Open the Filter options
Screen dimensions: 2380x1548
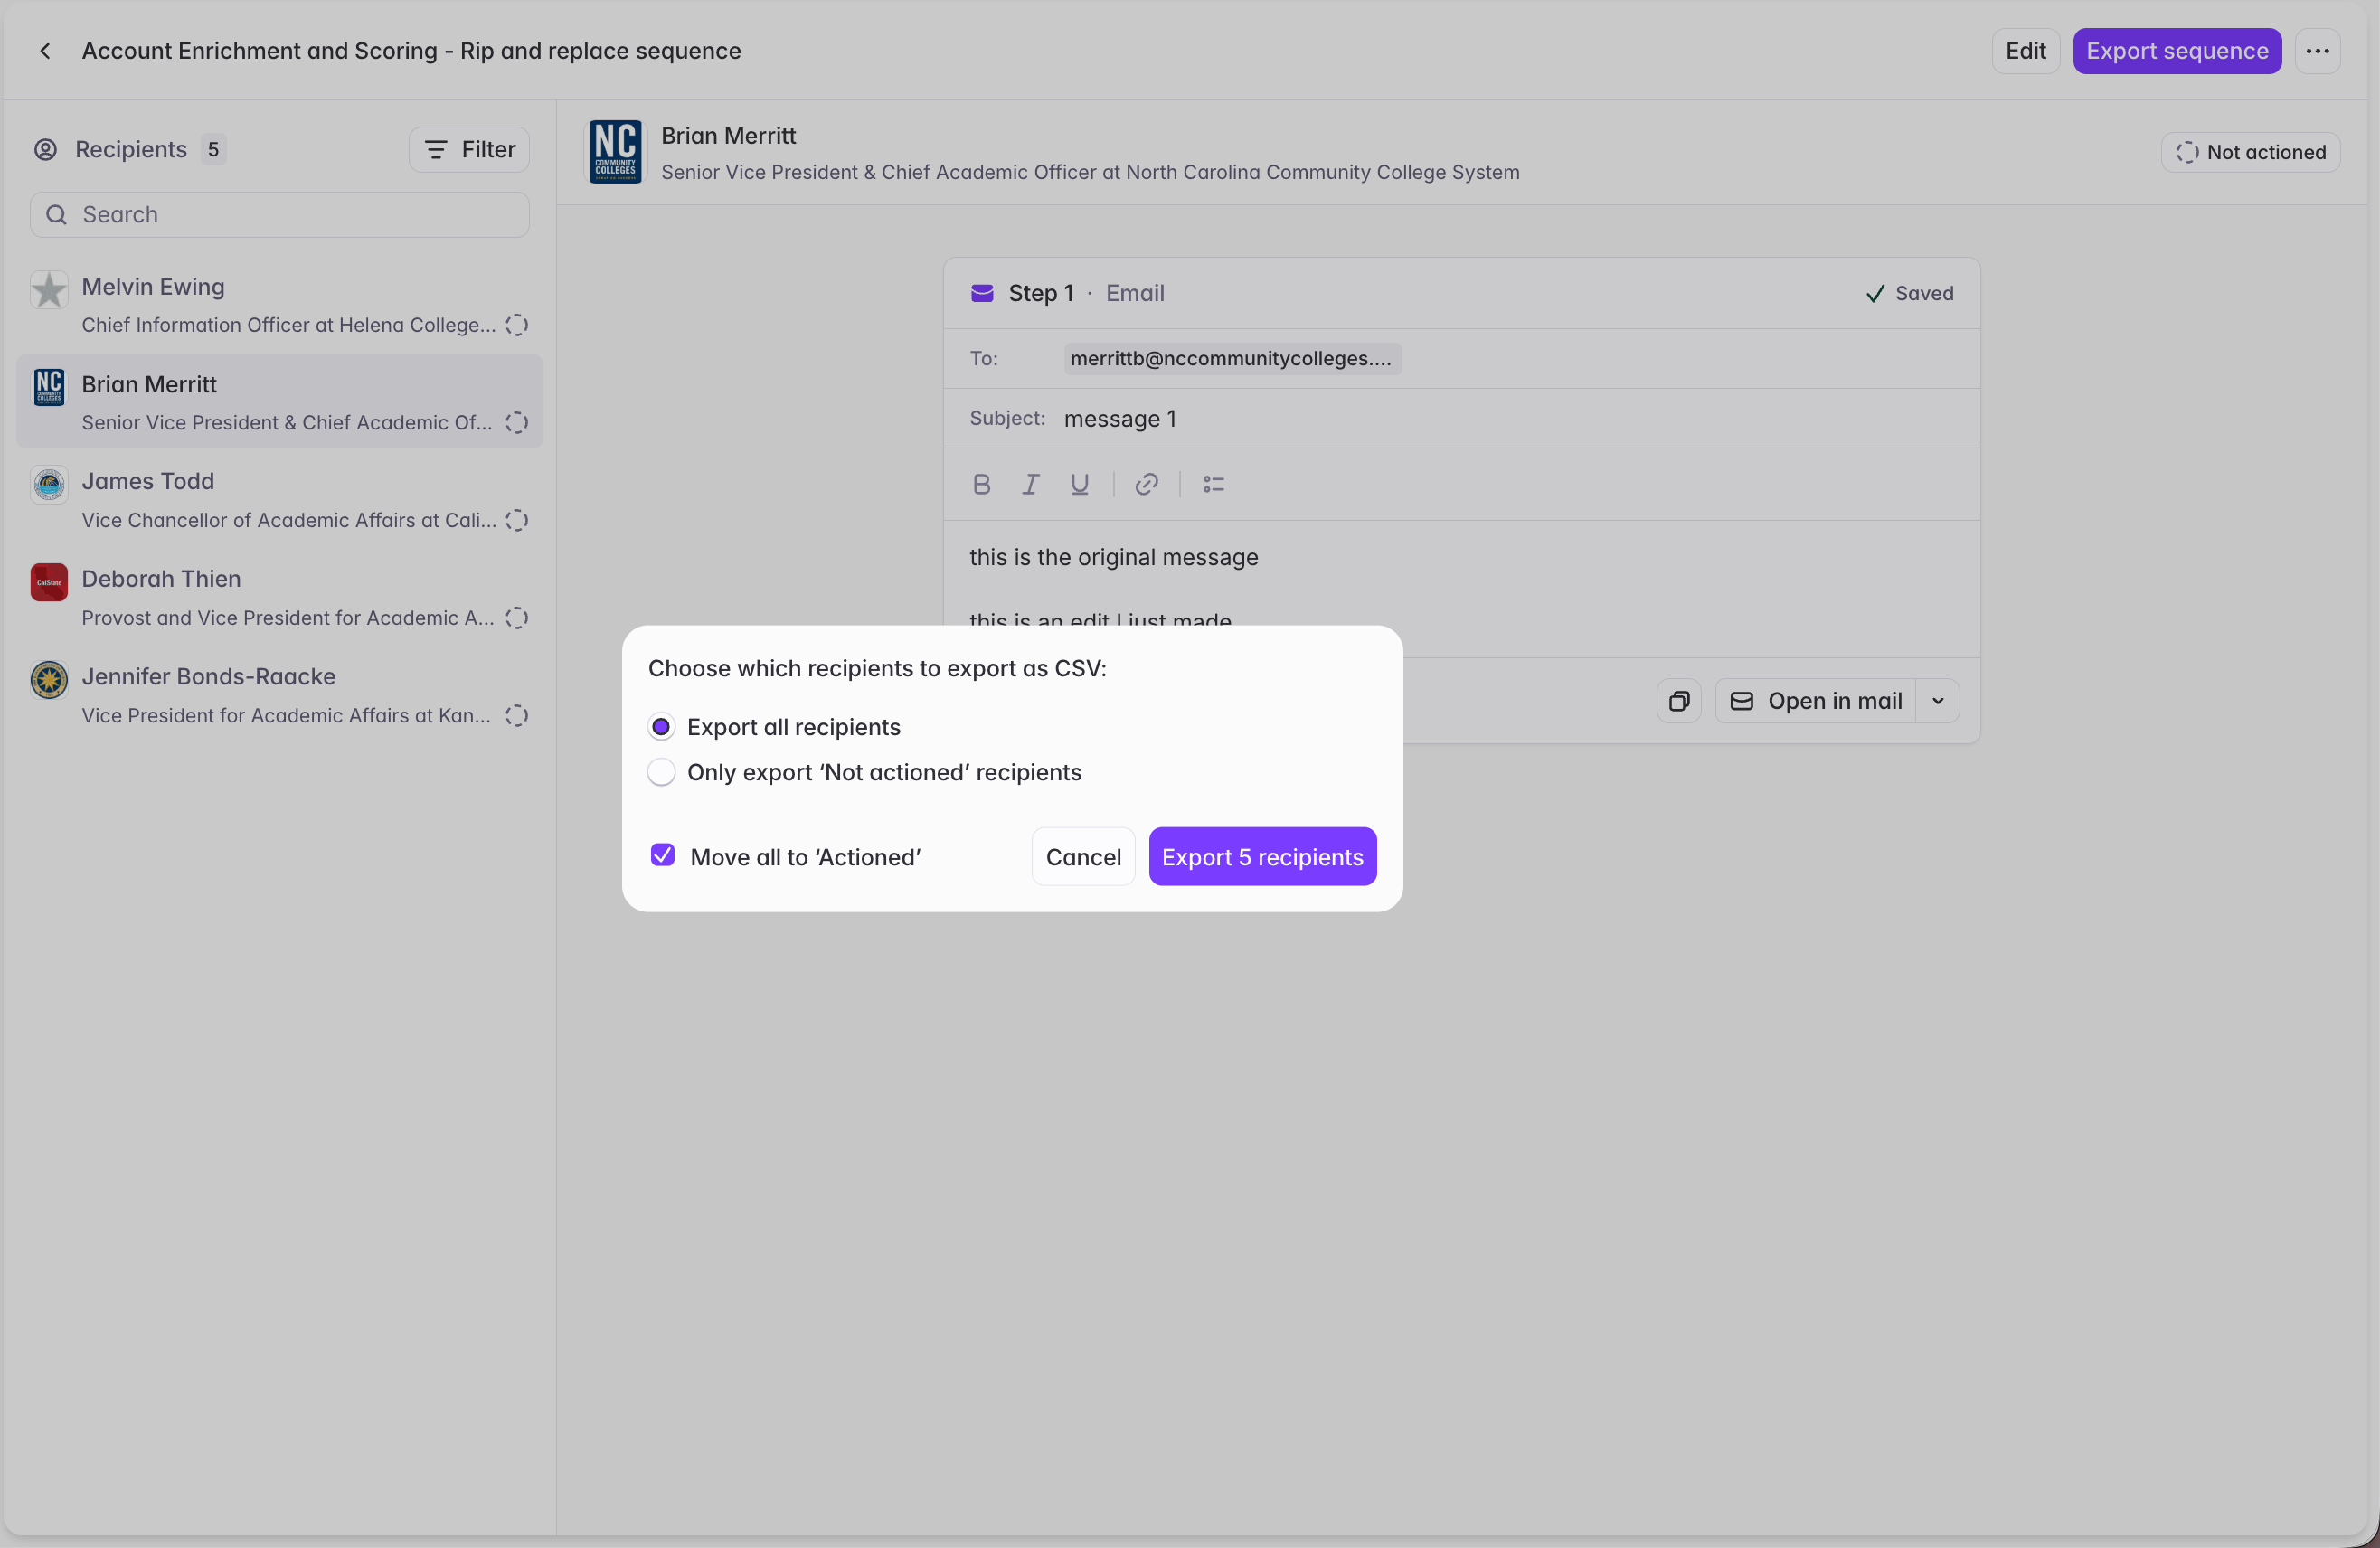469,150
